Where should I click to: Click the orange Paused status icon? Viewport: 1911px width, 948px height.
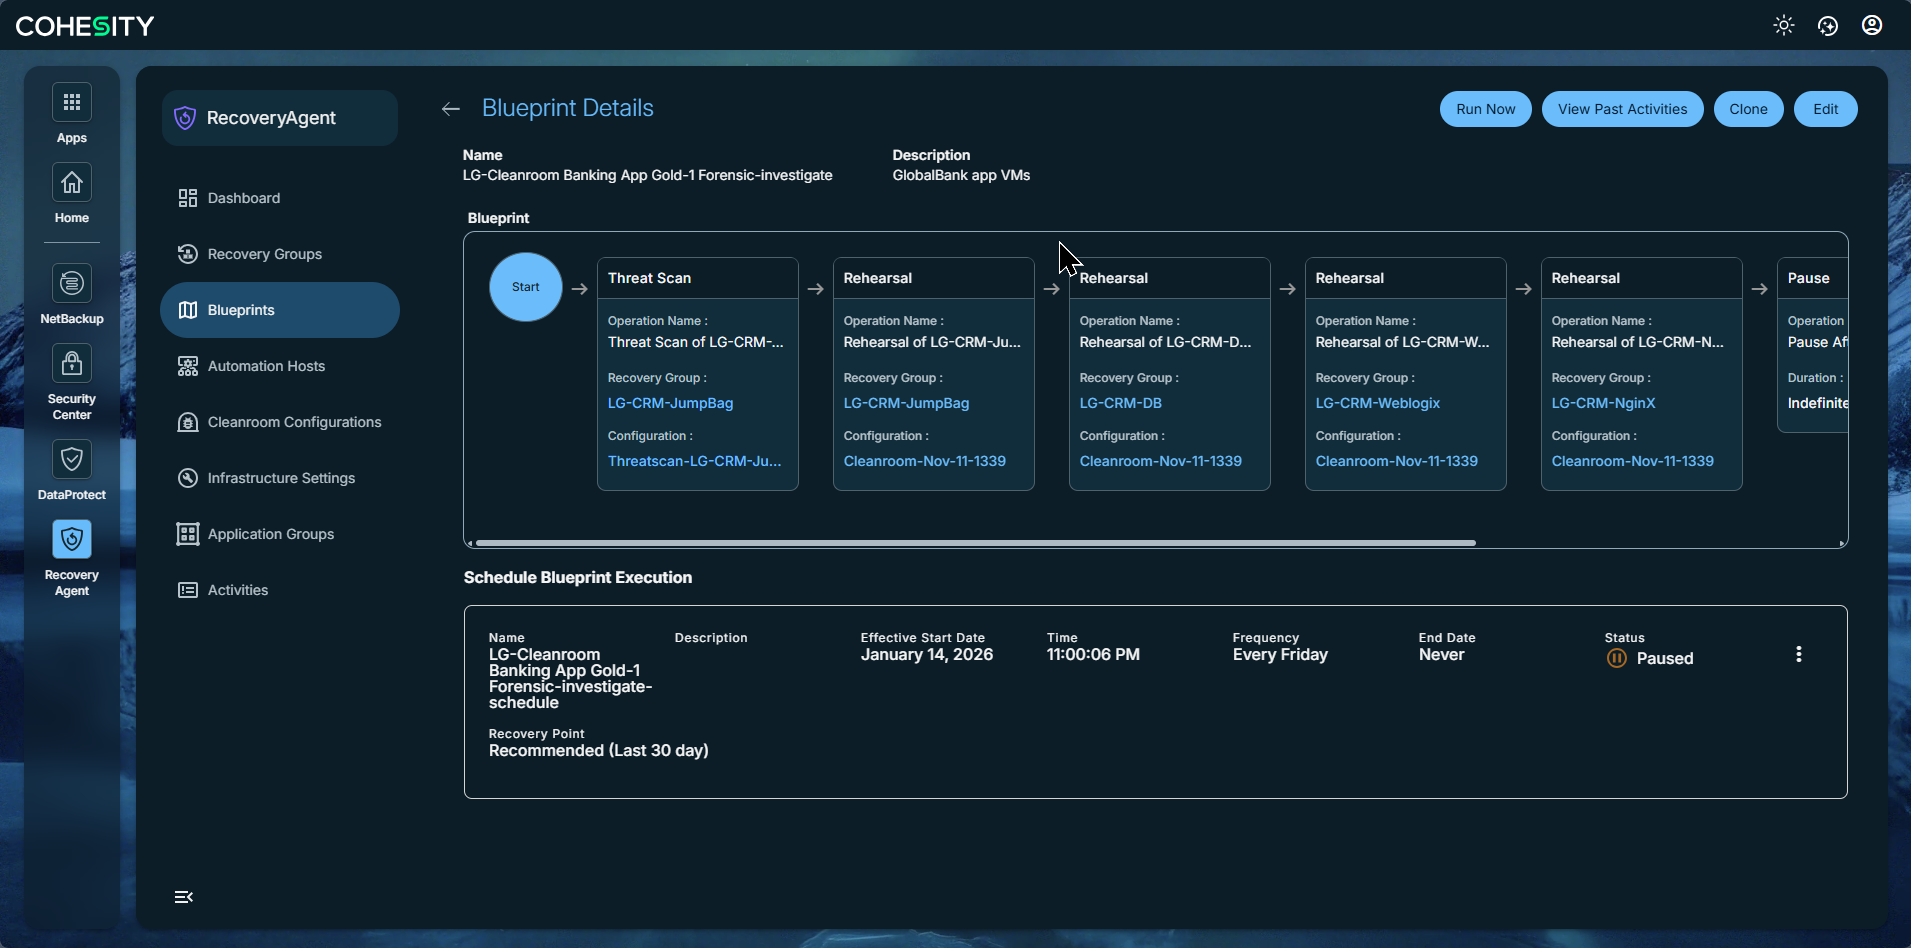pyautogui.click(x=1617, y=658)
